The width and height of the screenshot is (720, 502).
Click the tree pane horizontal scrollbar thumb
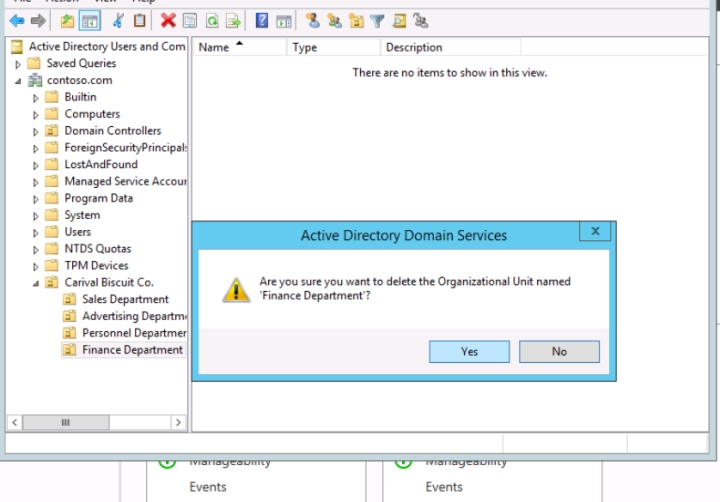[66, 422]
